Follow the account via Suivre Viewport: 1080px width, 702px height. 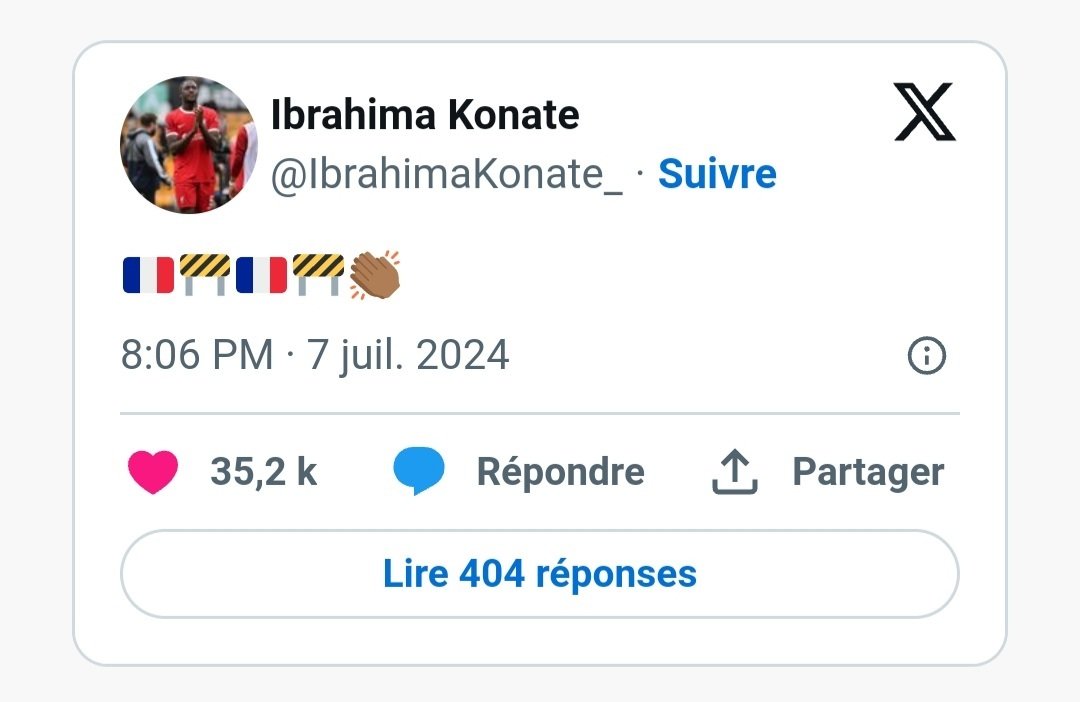pos(717,174)
